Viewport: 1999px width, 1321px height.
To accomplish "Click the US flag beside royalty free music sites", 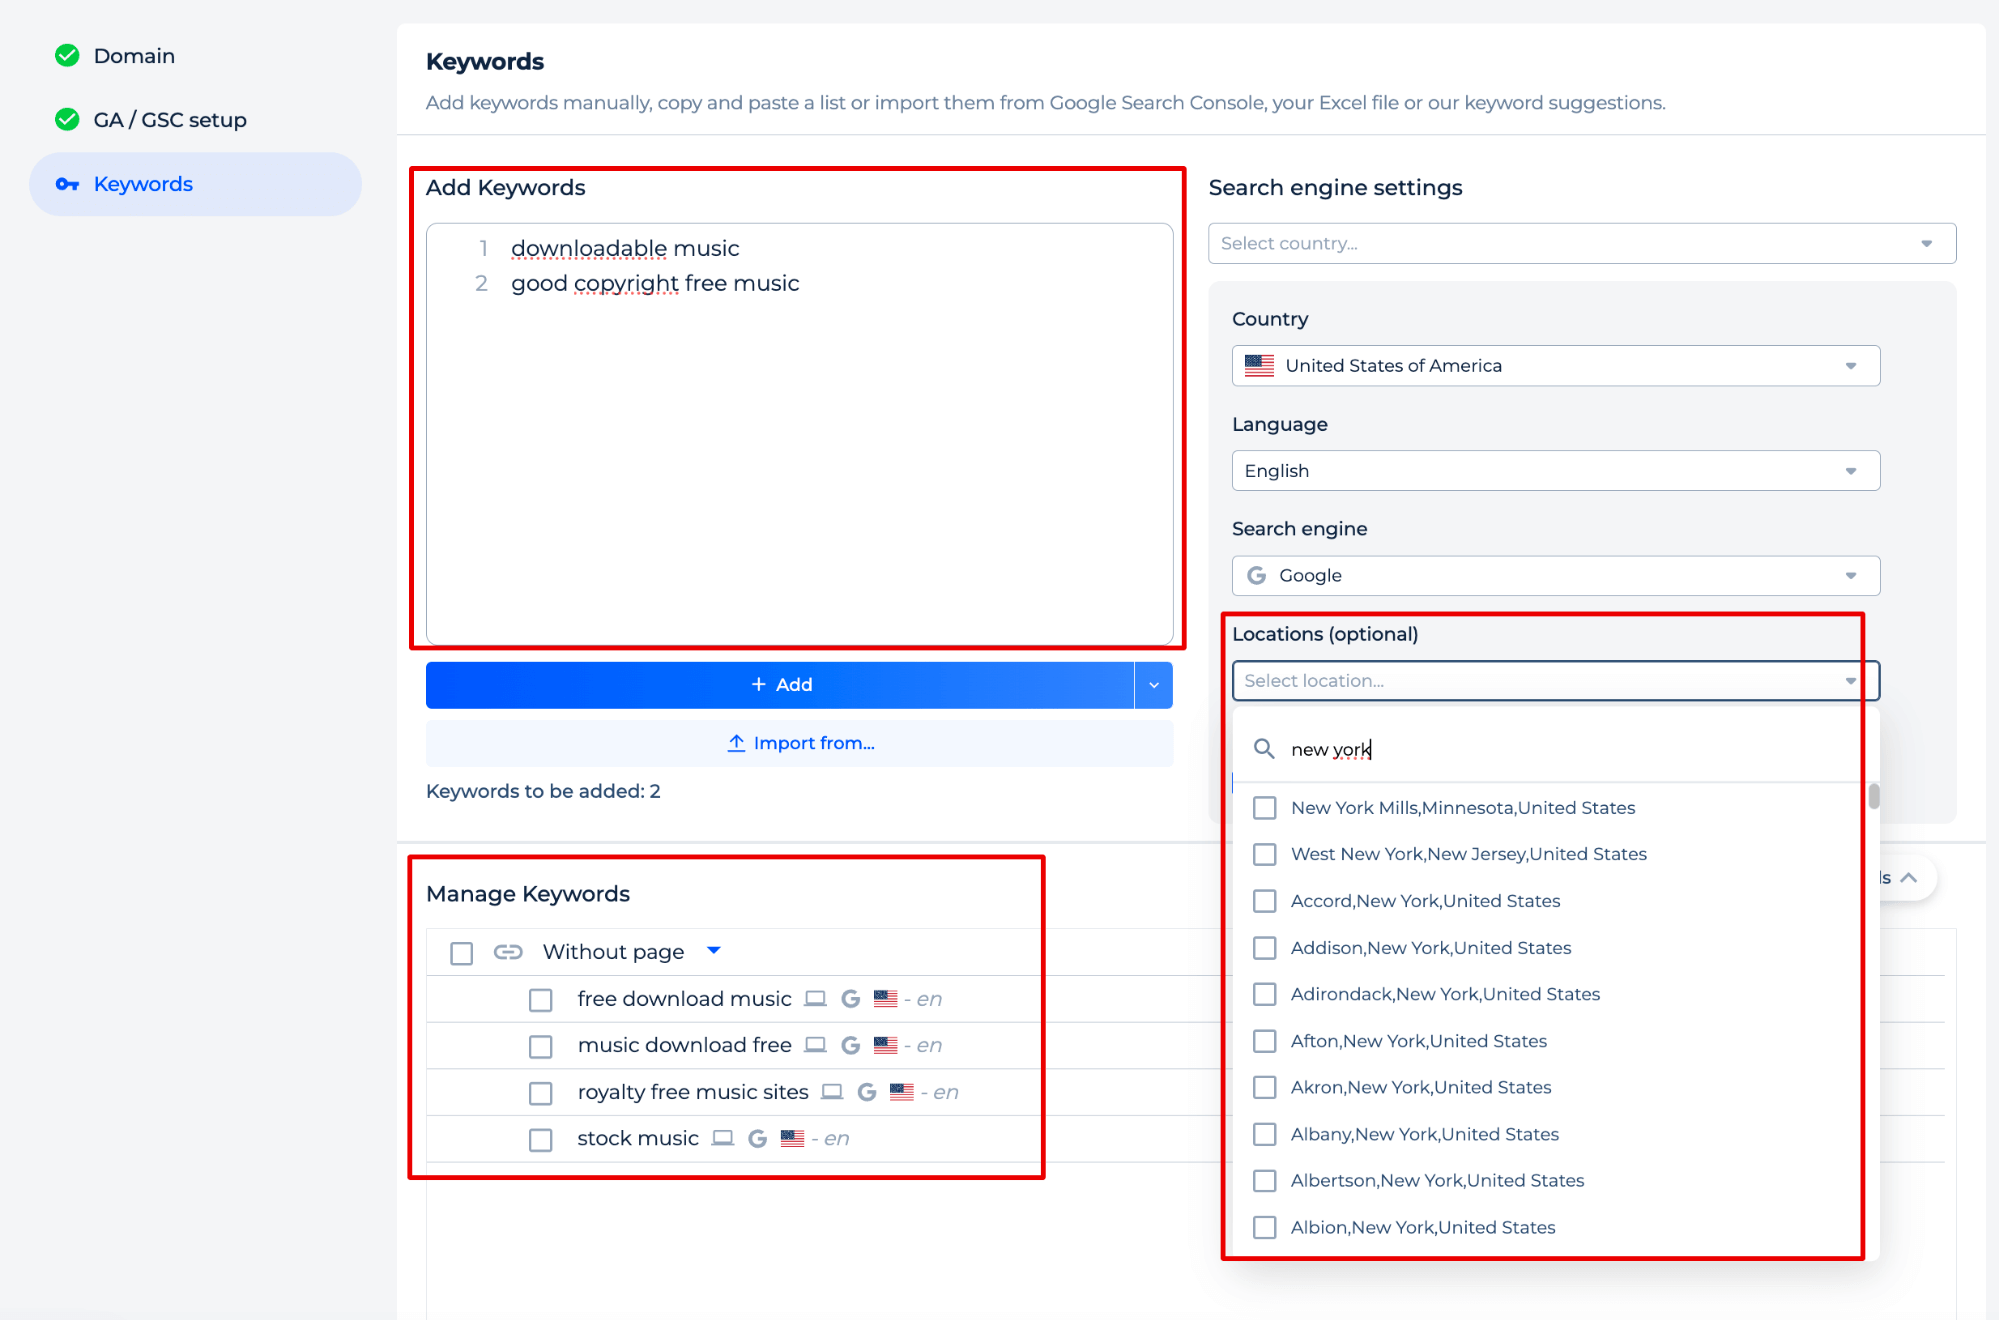I will [x=901, y=1092].
